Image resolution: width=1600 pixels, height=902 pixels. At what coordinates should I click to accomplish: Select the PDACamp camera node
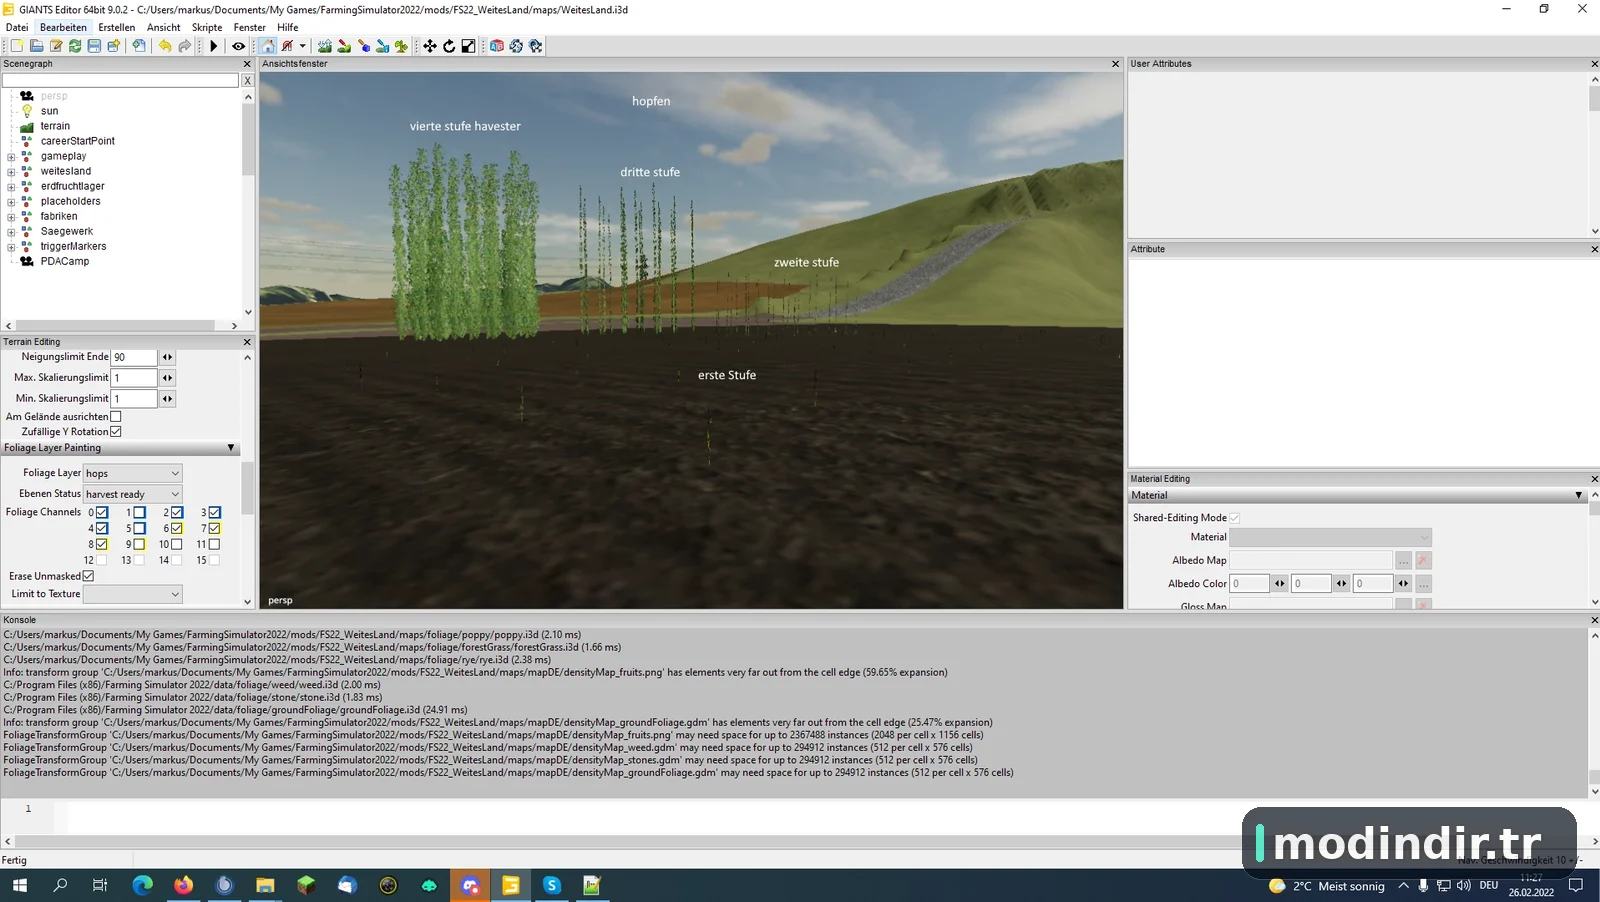[x=65, y=261]
